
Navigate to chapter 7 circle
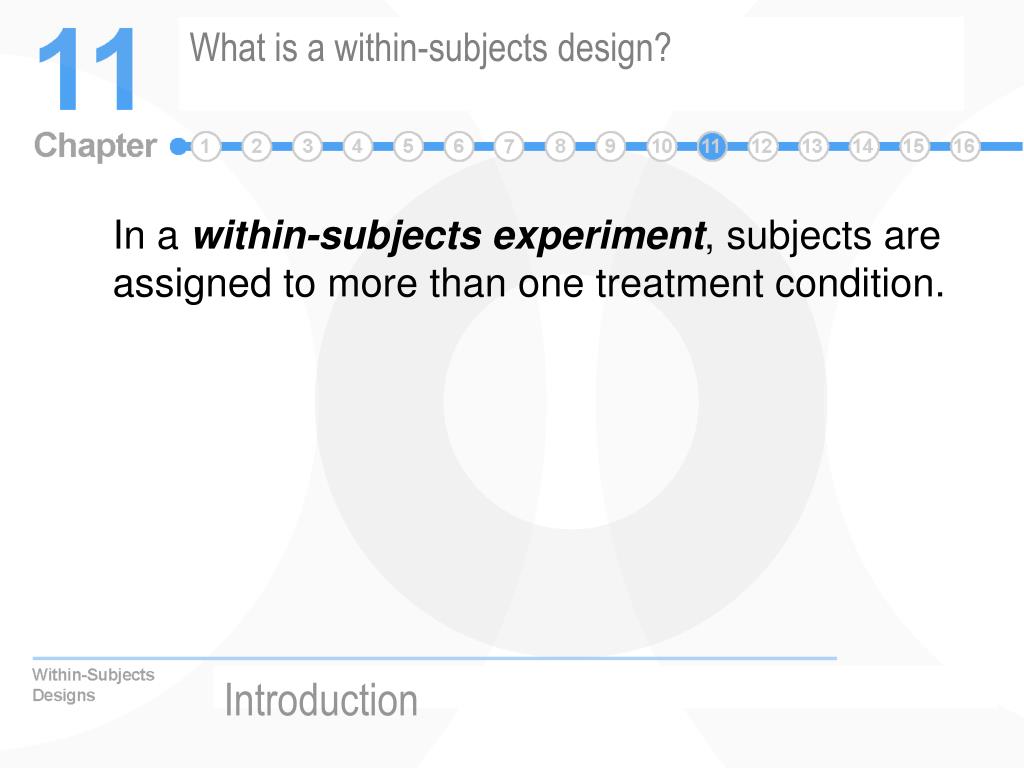(509, 146)
